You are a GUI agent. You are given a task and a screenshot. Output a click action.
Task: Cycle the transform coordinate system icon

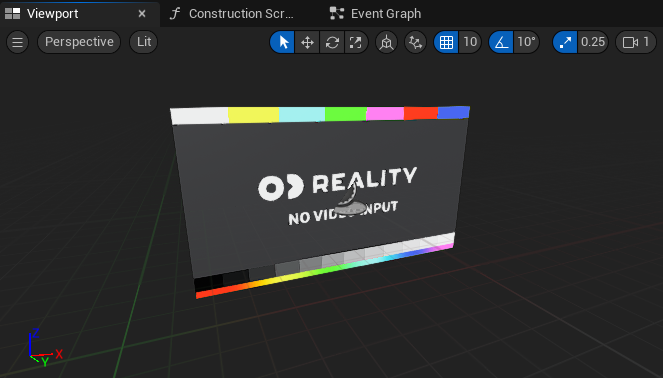click(386, 42)
